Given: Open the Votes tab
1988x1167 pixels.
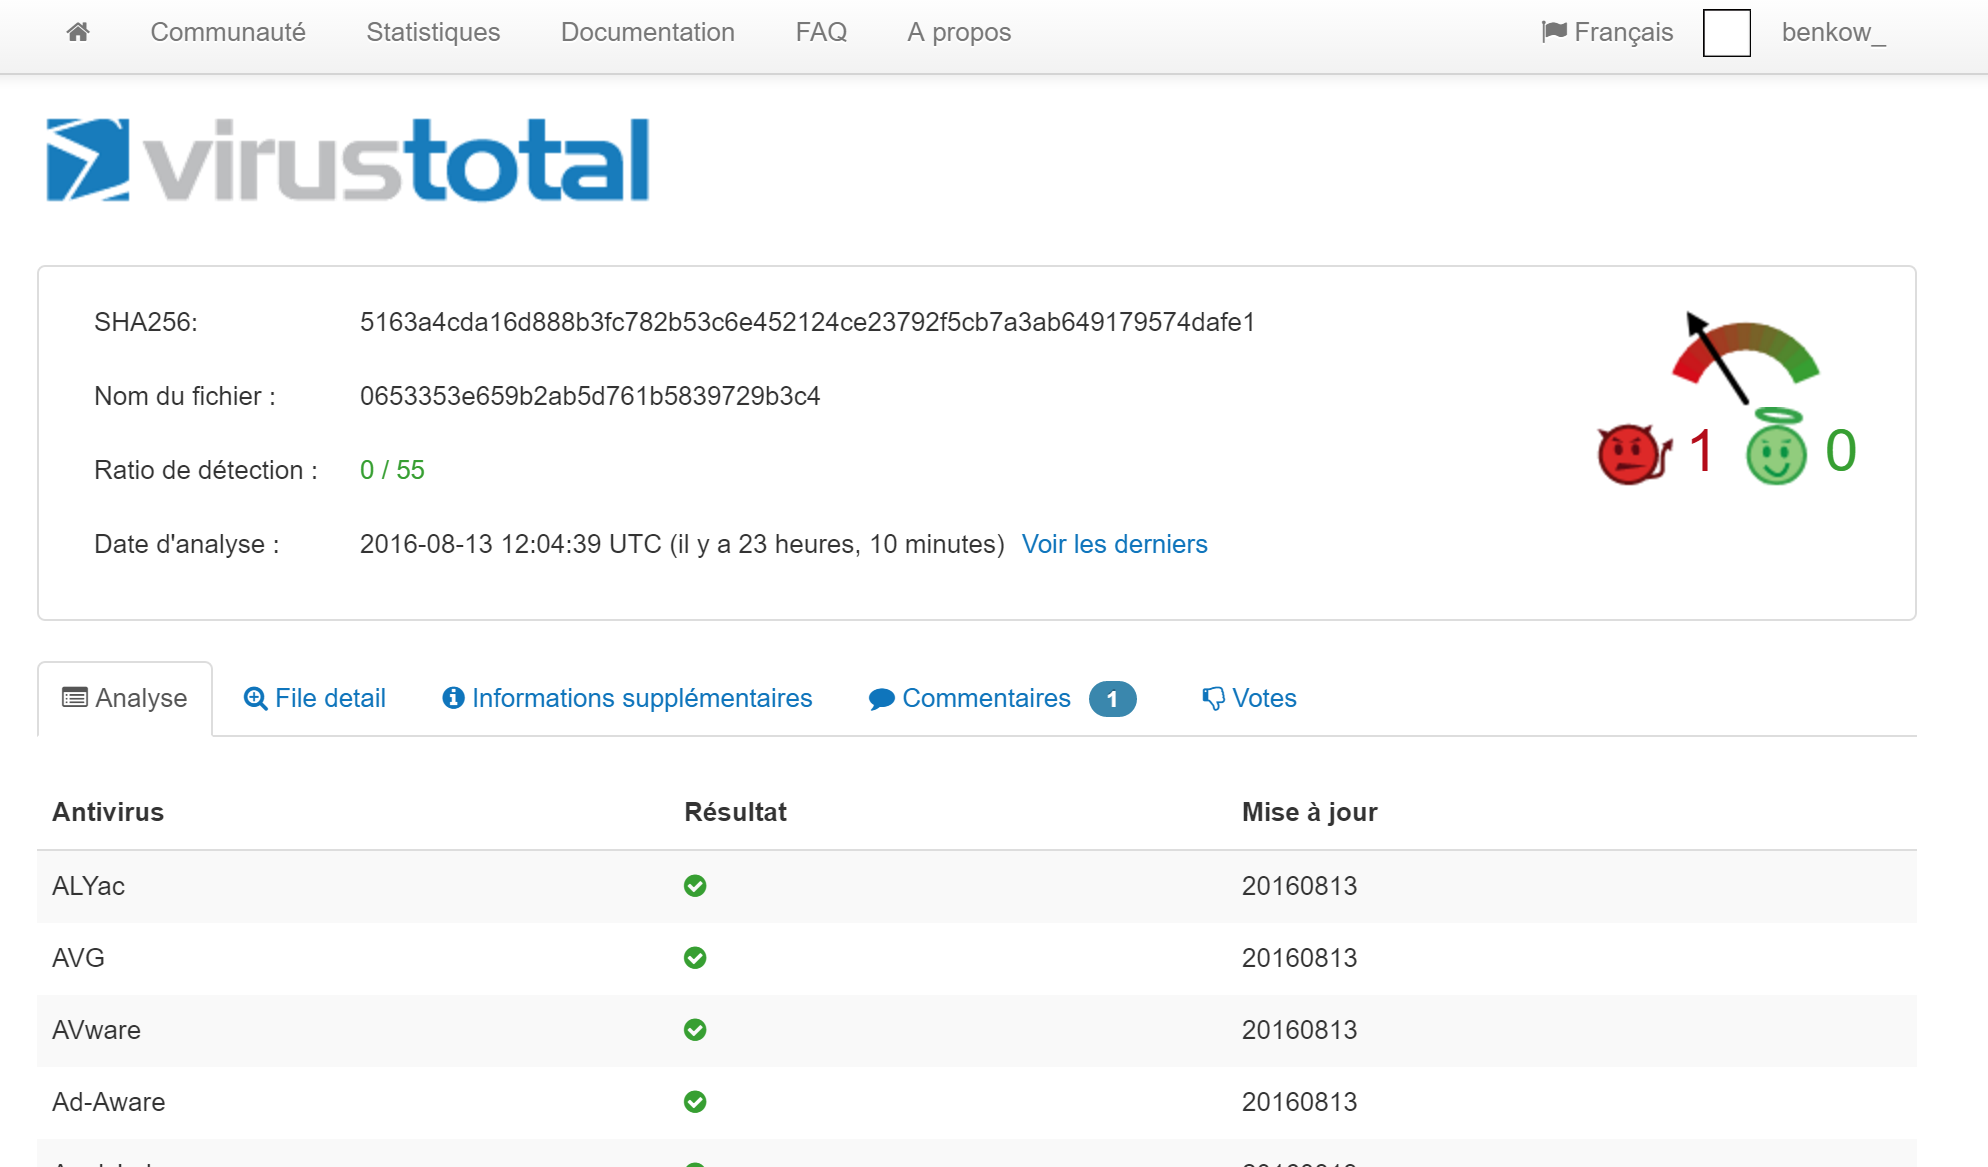Looking at the screenshot, I should (x=1249, y=698).
